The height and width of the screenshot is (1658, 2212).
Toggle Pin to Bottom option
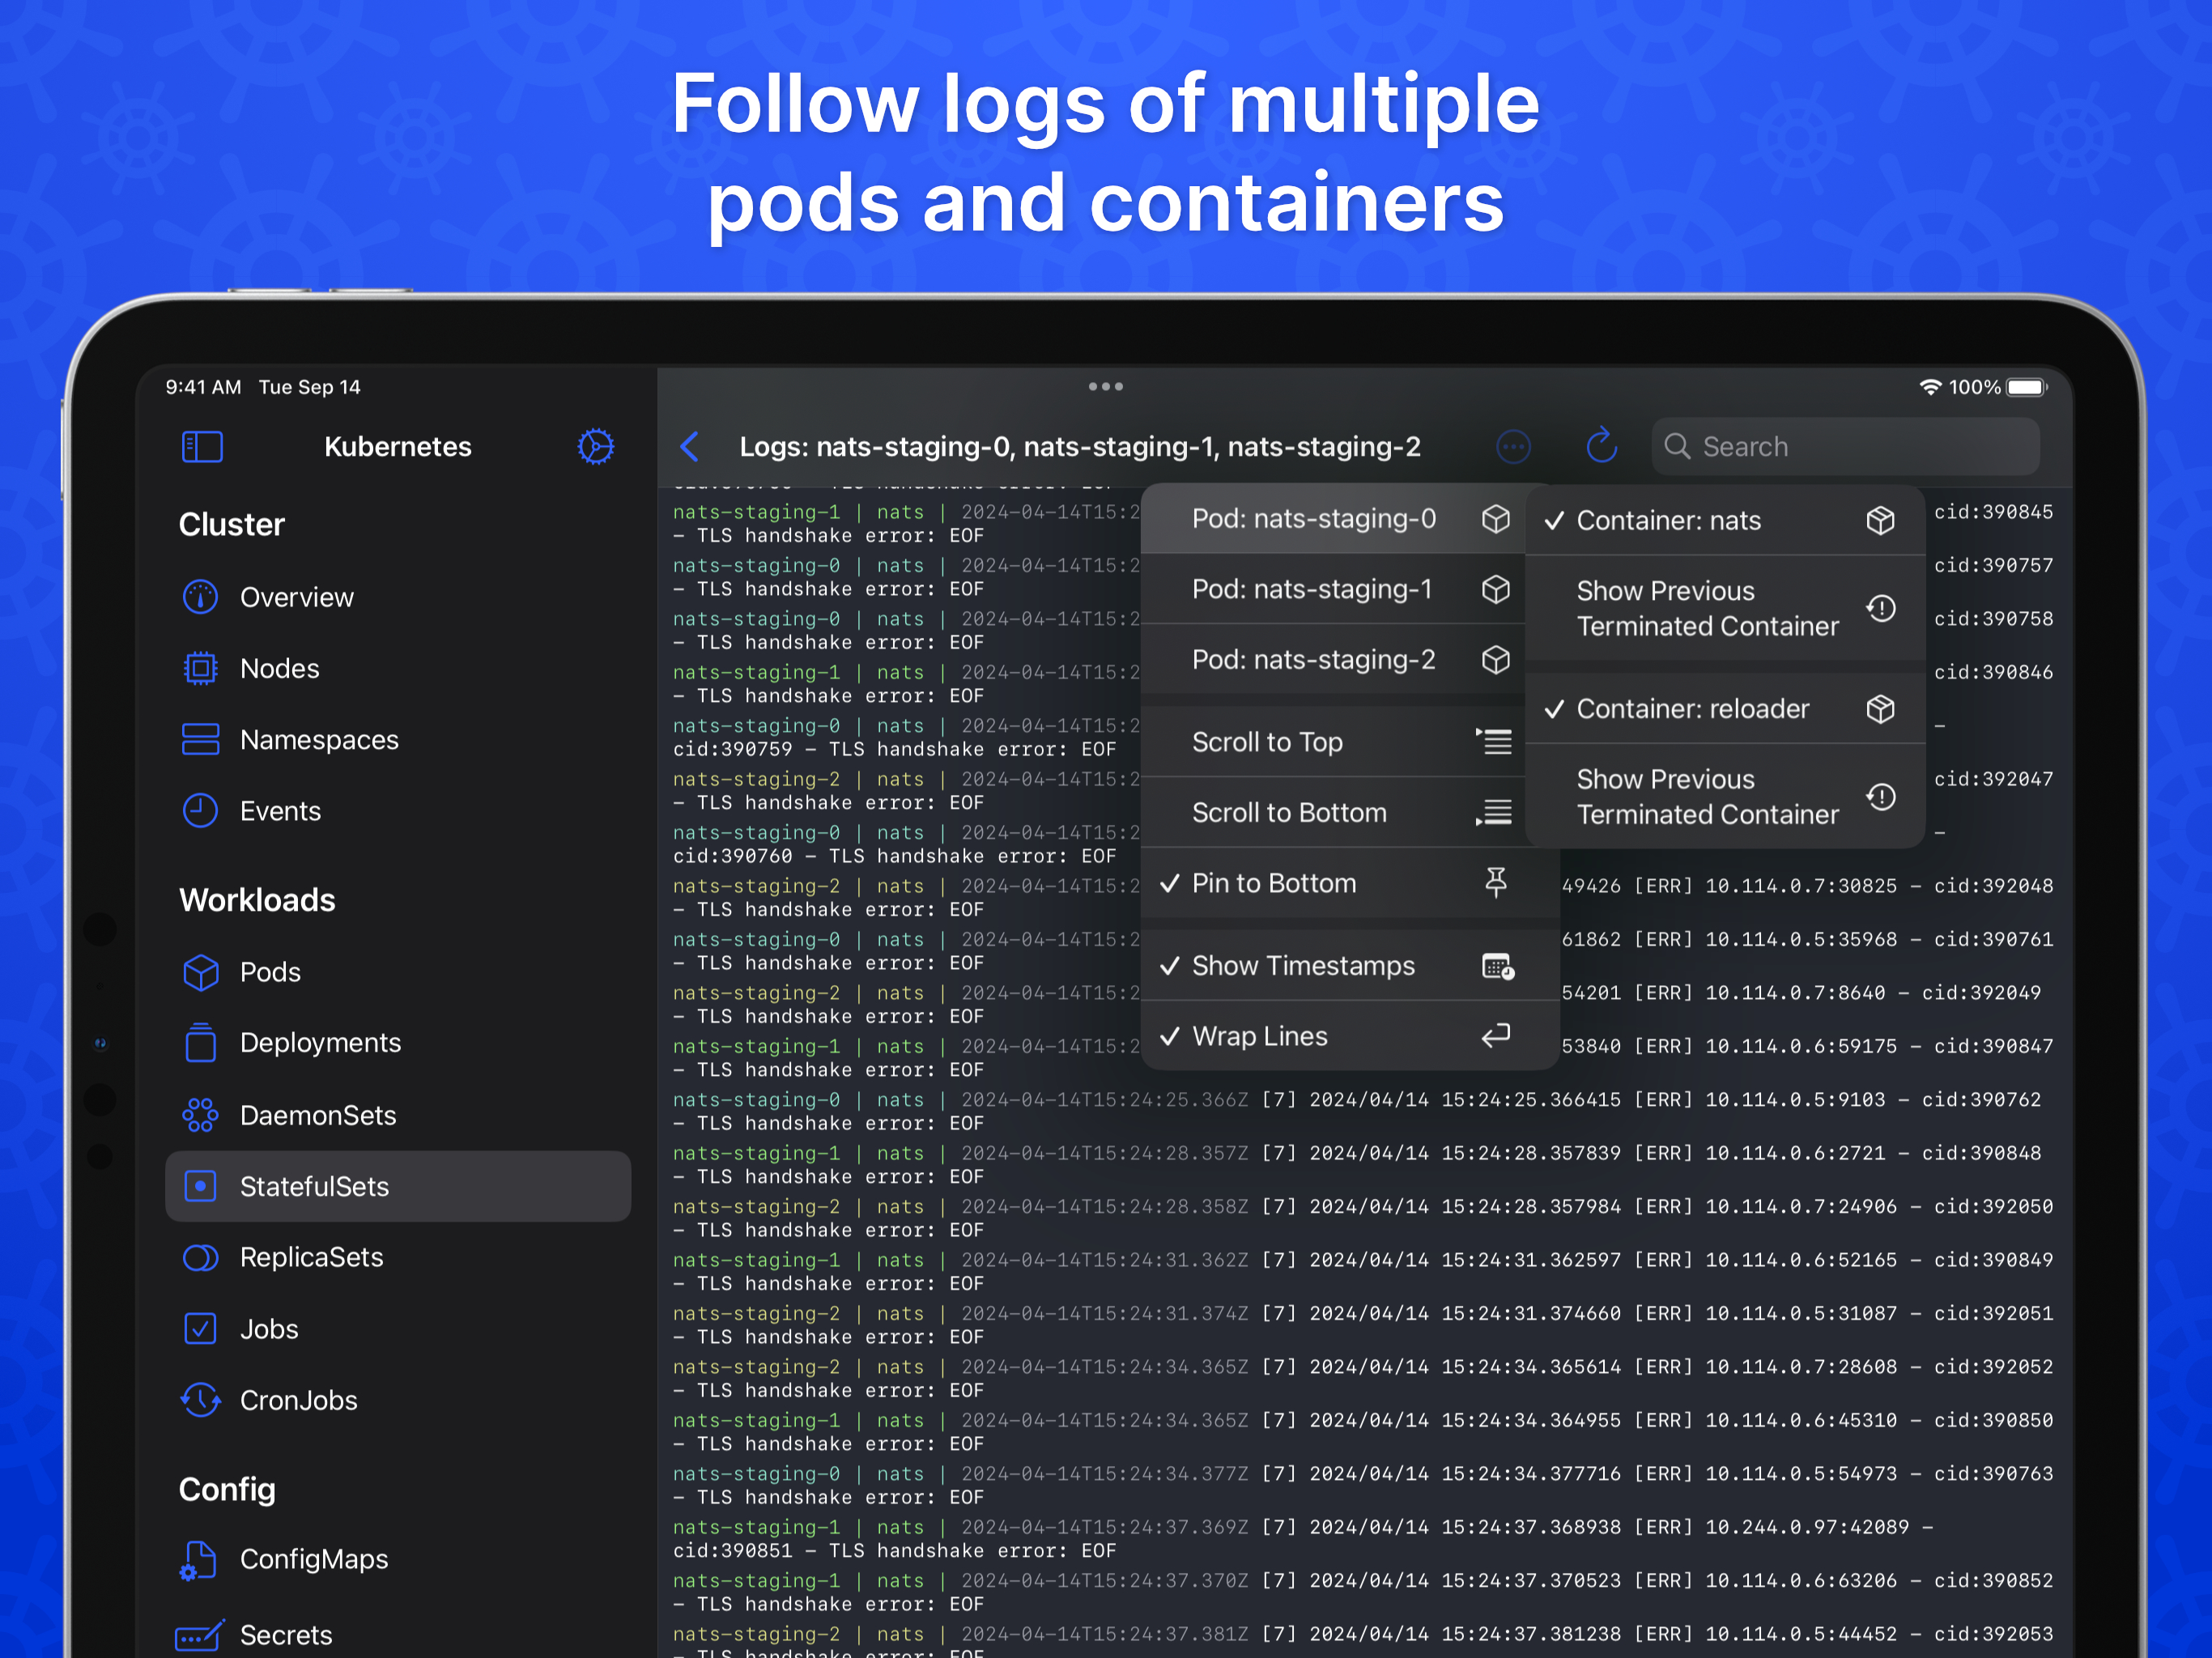pyautogui.click(x=1350, y=883)
